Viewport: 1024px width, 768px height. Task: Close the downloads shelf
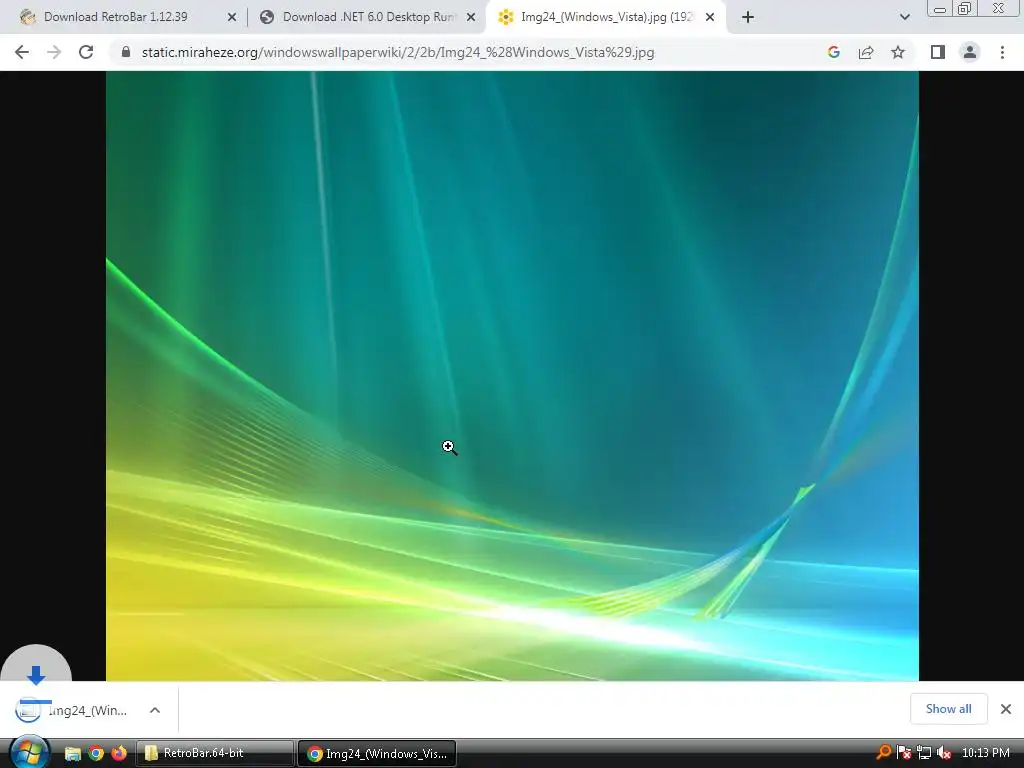tap(1006, 709)
